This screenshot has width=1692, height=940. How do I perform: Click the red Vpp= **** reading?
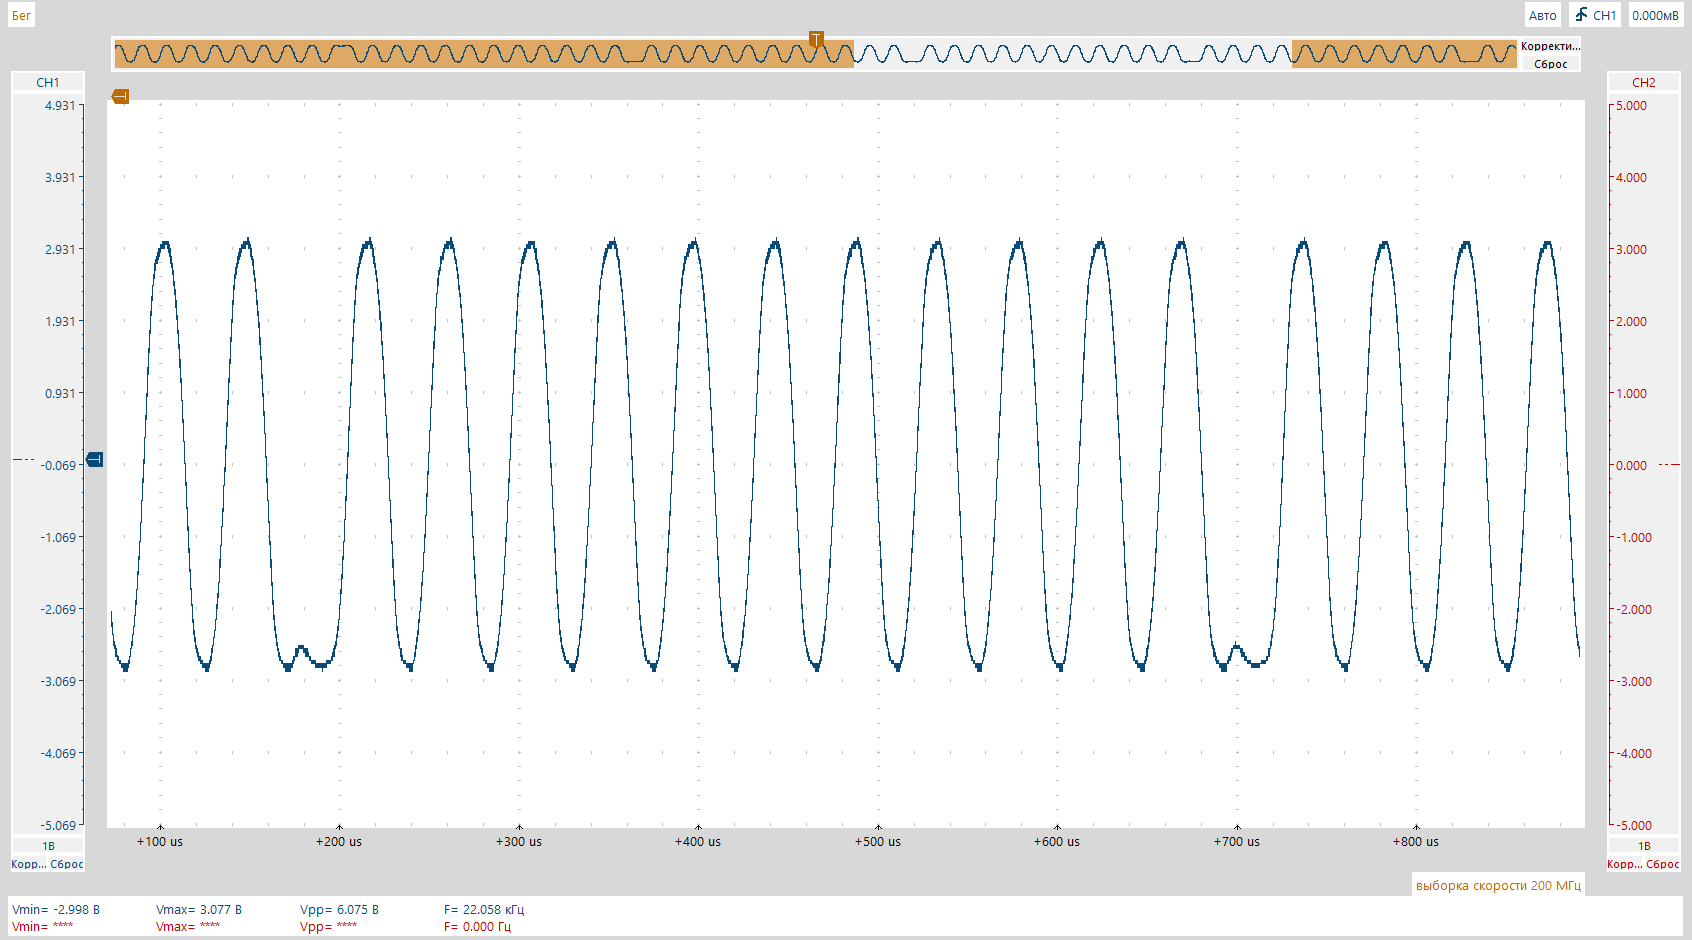click(x=328, y=926)
